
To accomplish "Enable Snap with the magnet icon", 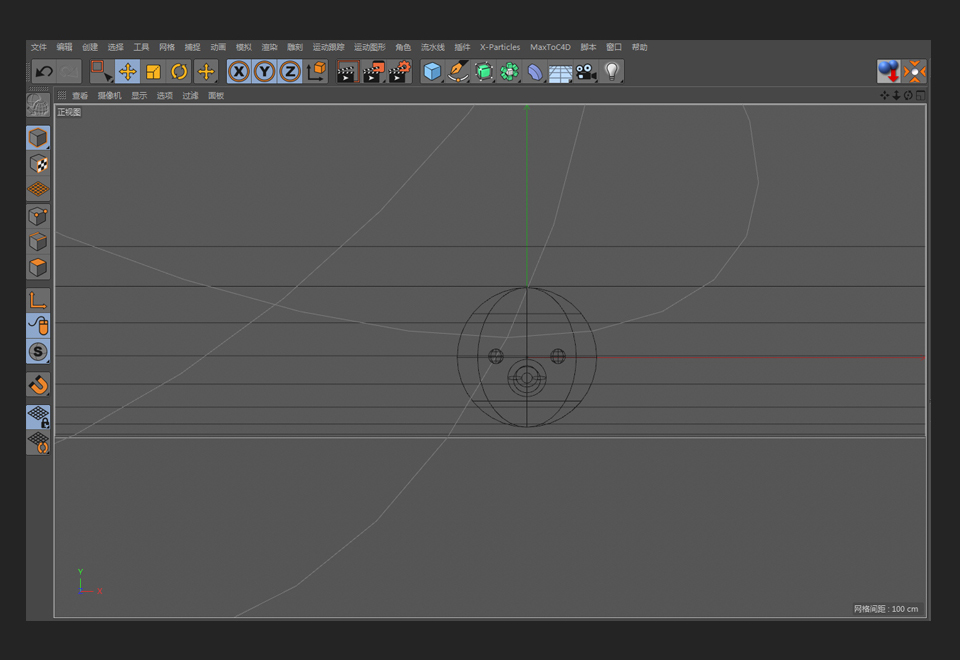I will (x=38, y=385).
